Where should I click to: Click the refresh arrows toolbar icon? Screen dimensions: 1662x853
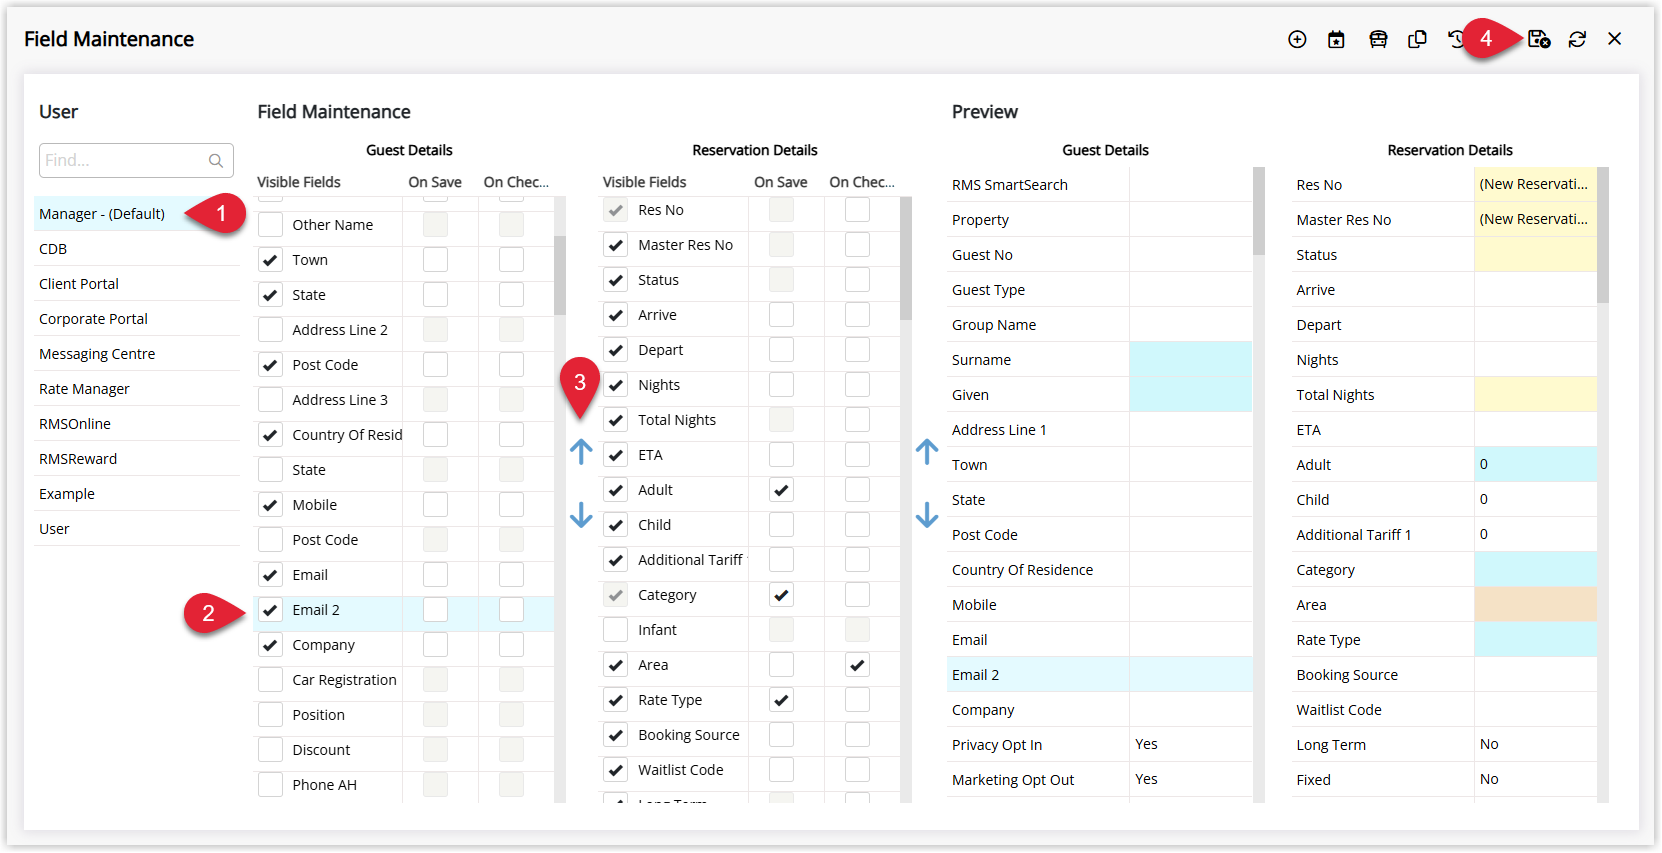click(x=1577, y=39)
